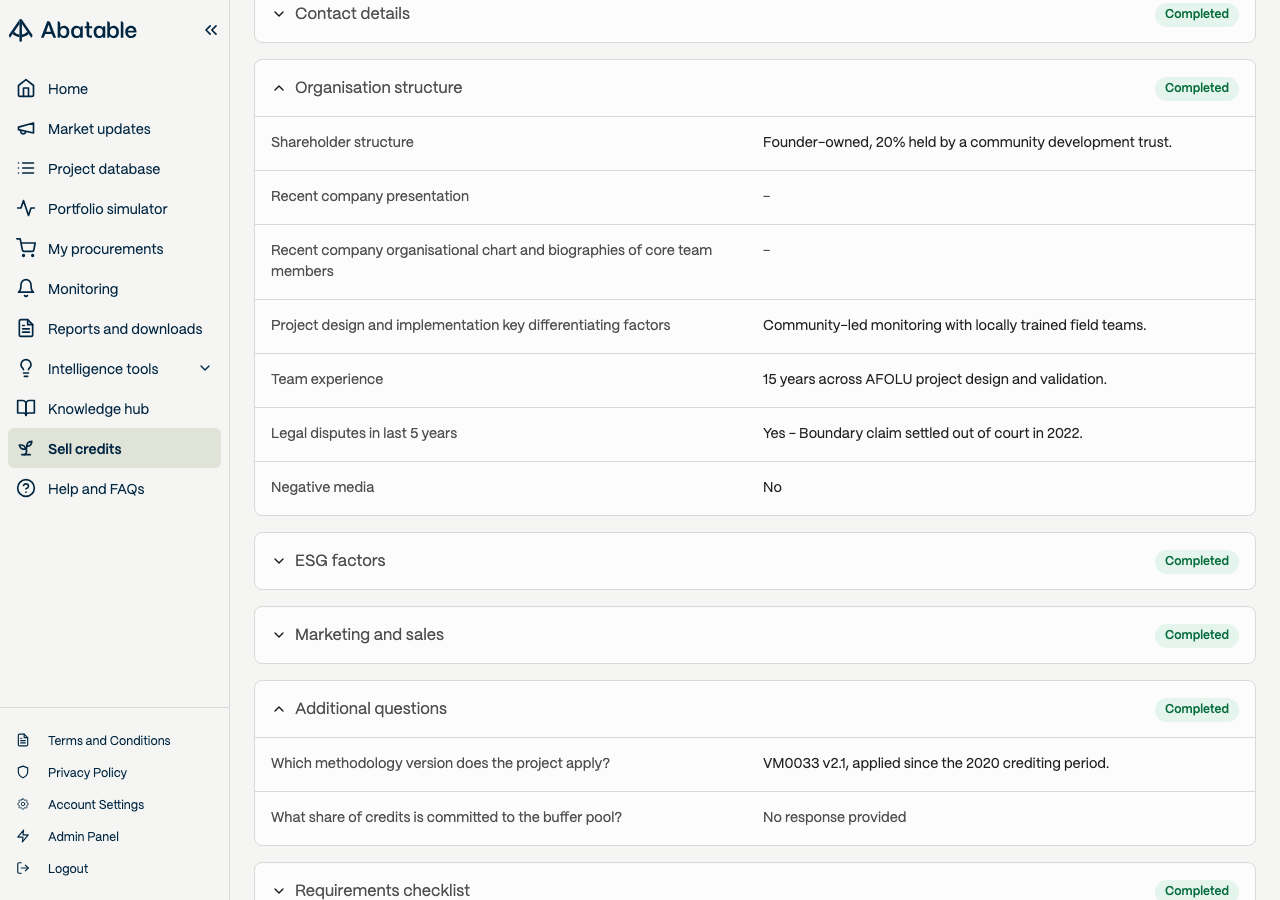Click the Portfolio simulator pulse icon
Image resolution: width=1280 pixels, height=900 pixels.
point(26,209)
